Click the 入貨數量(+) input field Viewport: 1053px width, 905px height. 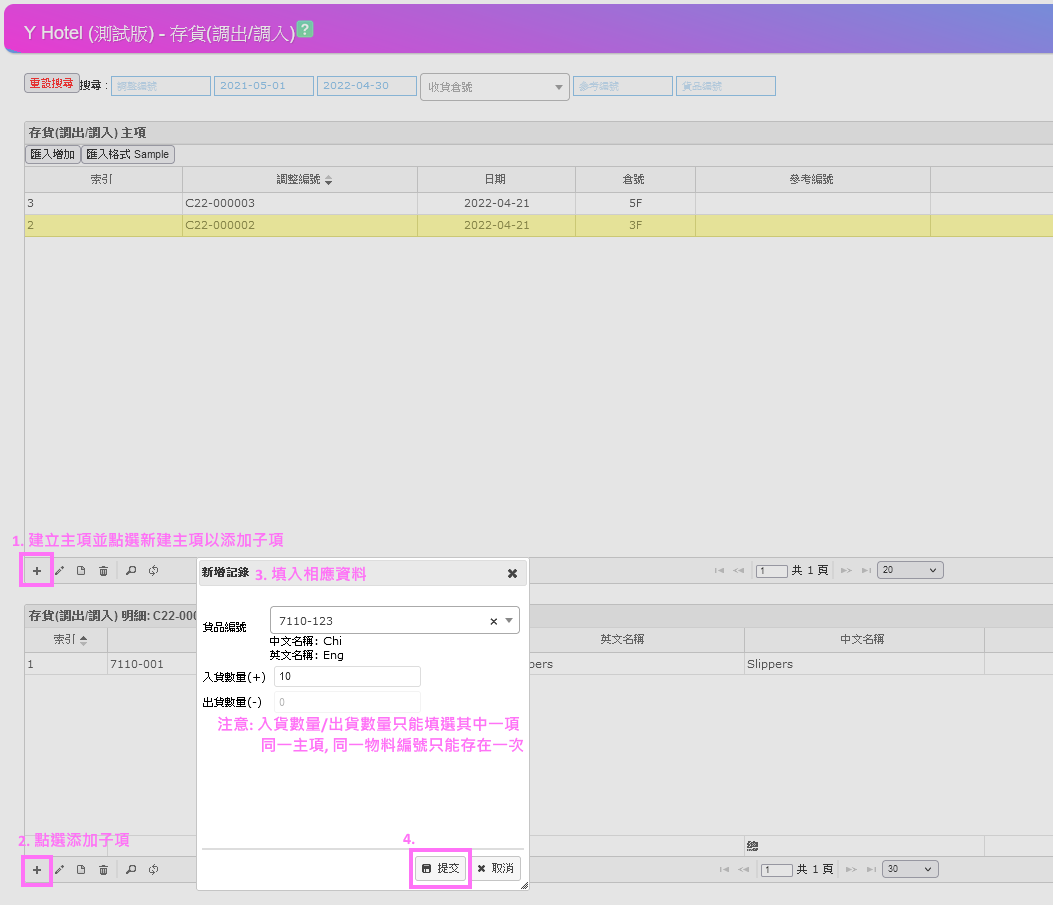tap(346, 677)
